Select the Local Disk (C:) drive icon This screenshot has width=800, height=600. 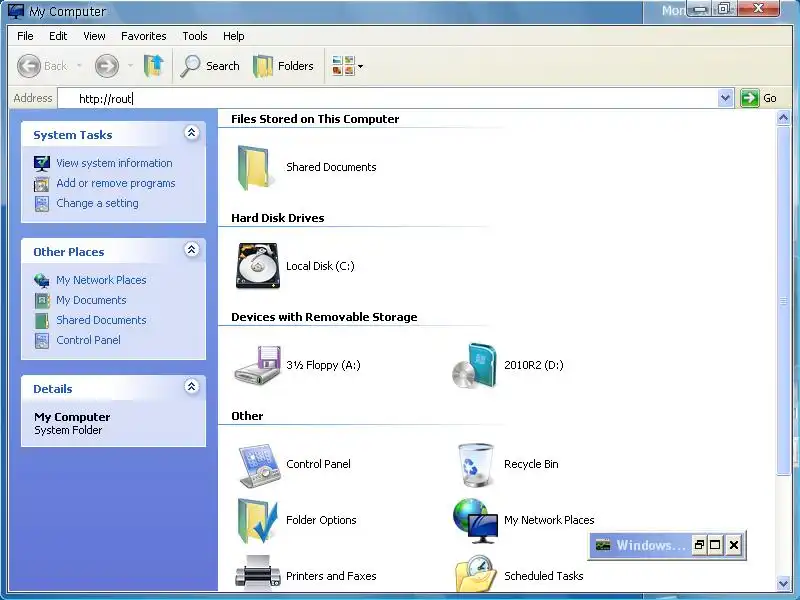(x=258, y=266)
